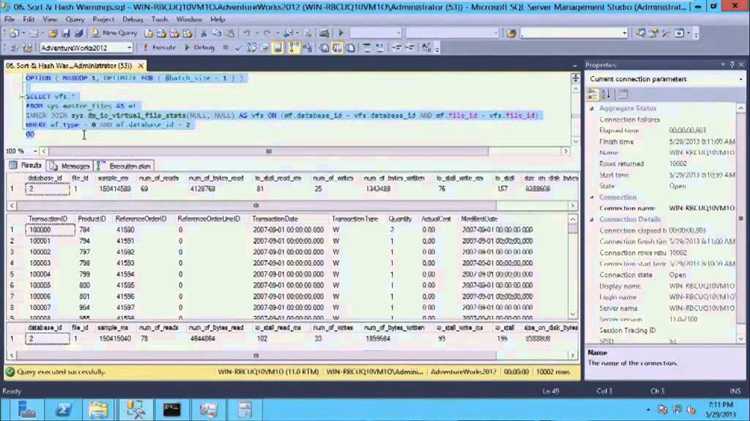Click the TransactionDate column header
This screenshot has width=750, height=421.
click(x=275, y=218)
